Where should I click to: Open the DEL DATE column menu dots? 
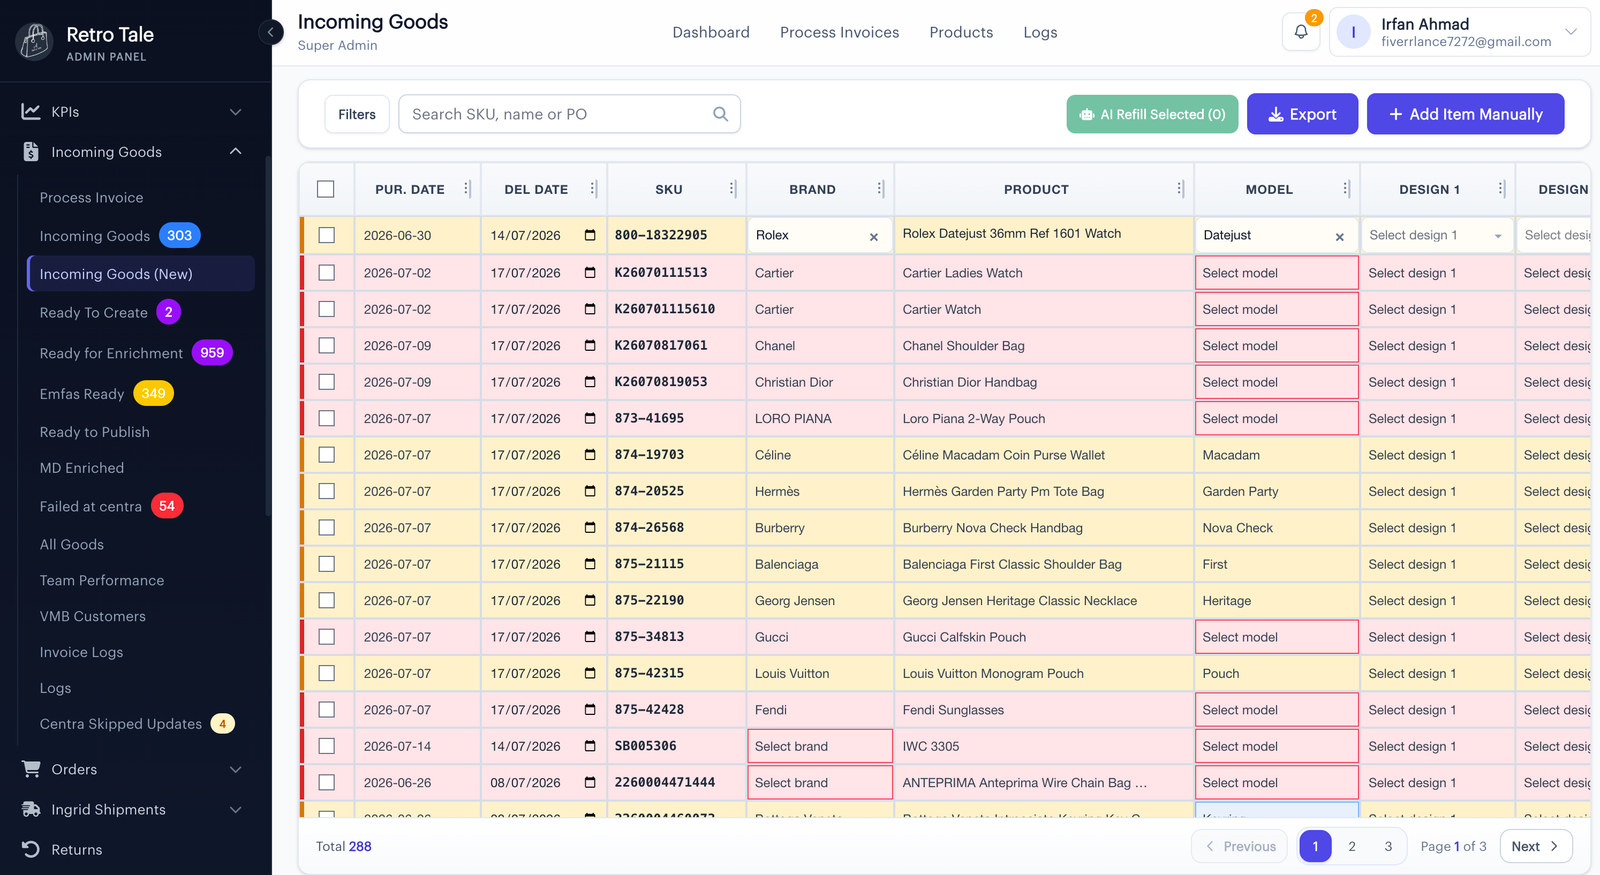tap(593, 189)
